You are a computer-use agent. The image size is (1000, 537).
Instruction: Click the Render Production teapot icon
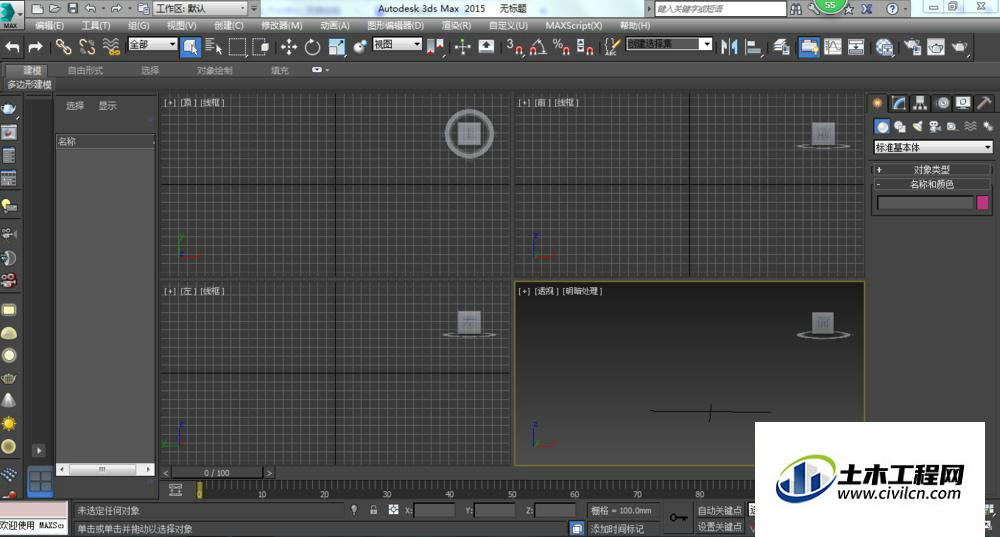tap(959, 47)
